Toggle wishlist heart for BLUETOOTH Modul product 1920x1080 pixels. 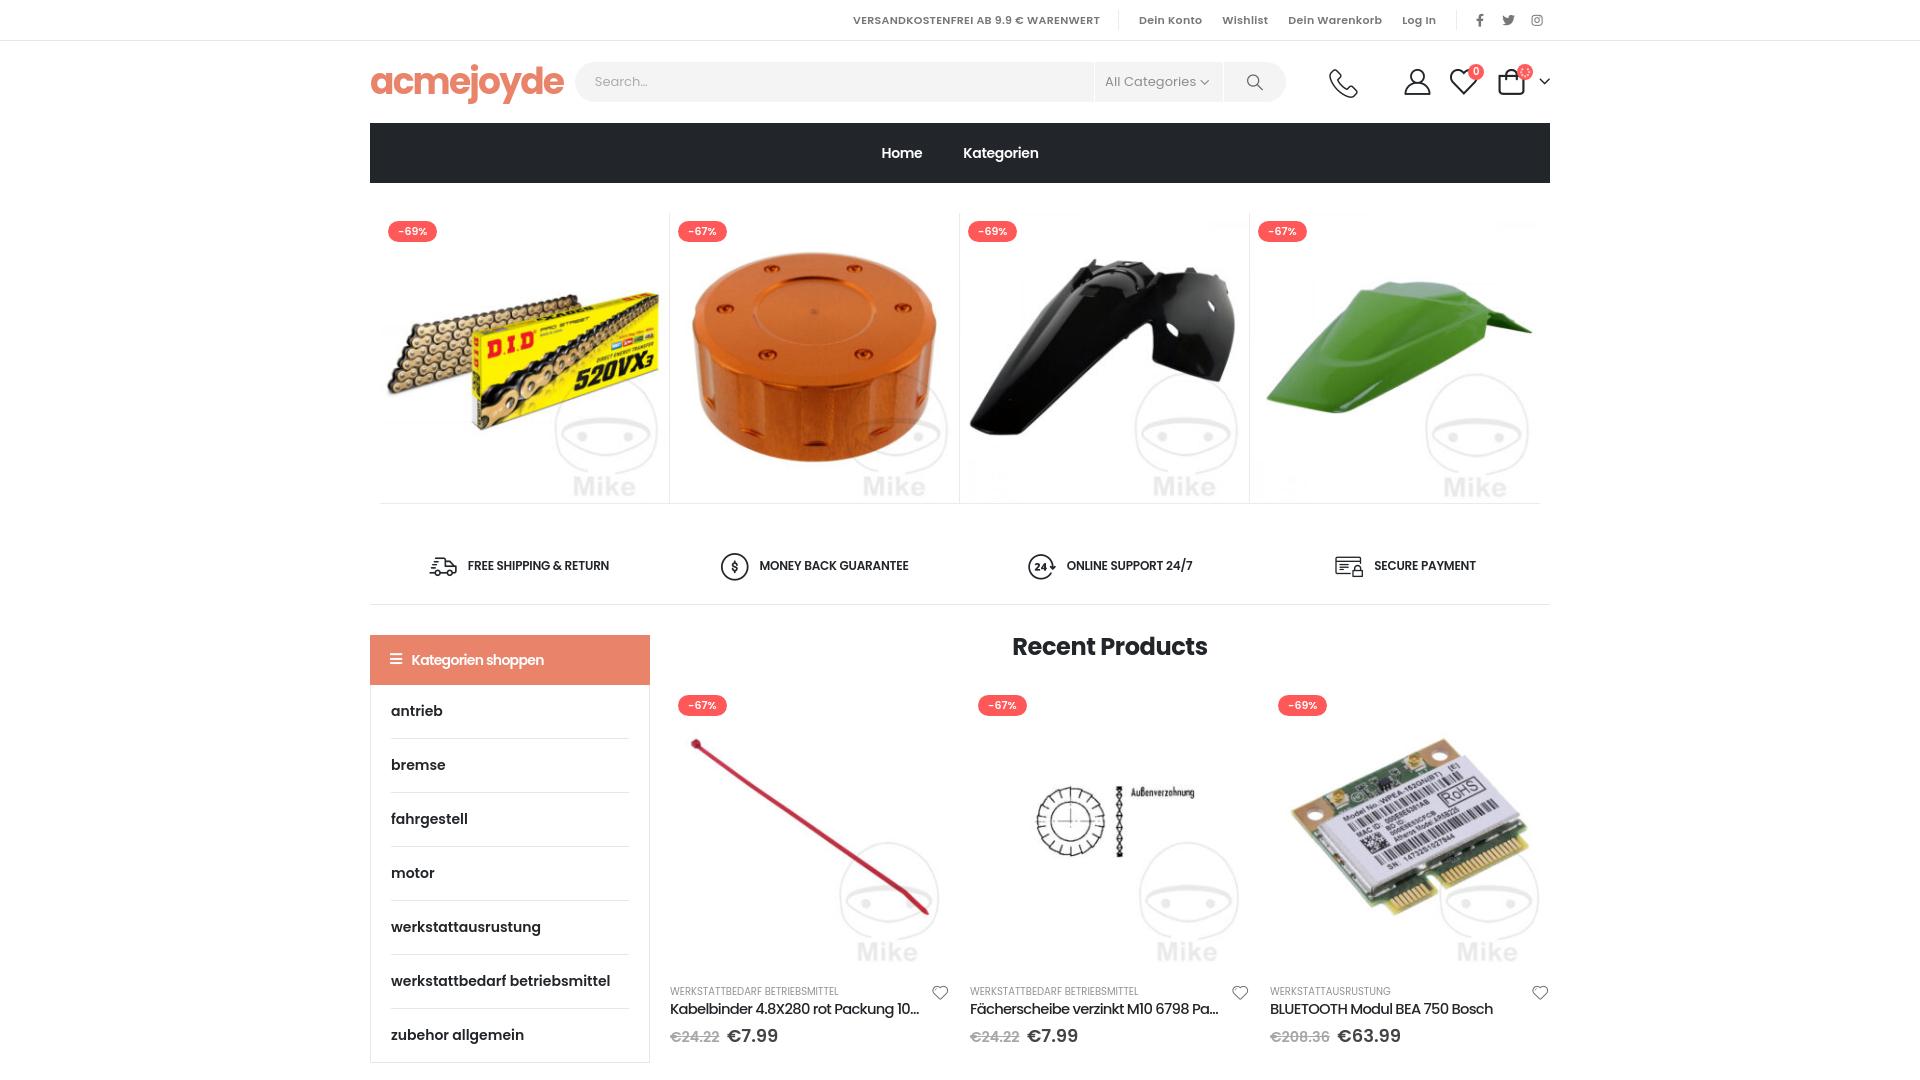tap(1540, 993)
